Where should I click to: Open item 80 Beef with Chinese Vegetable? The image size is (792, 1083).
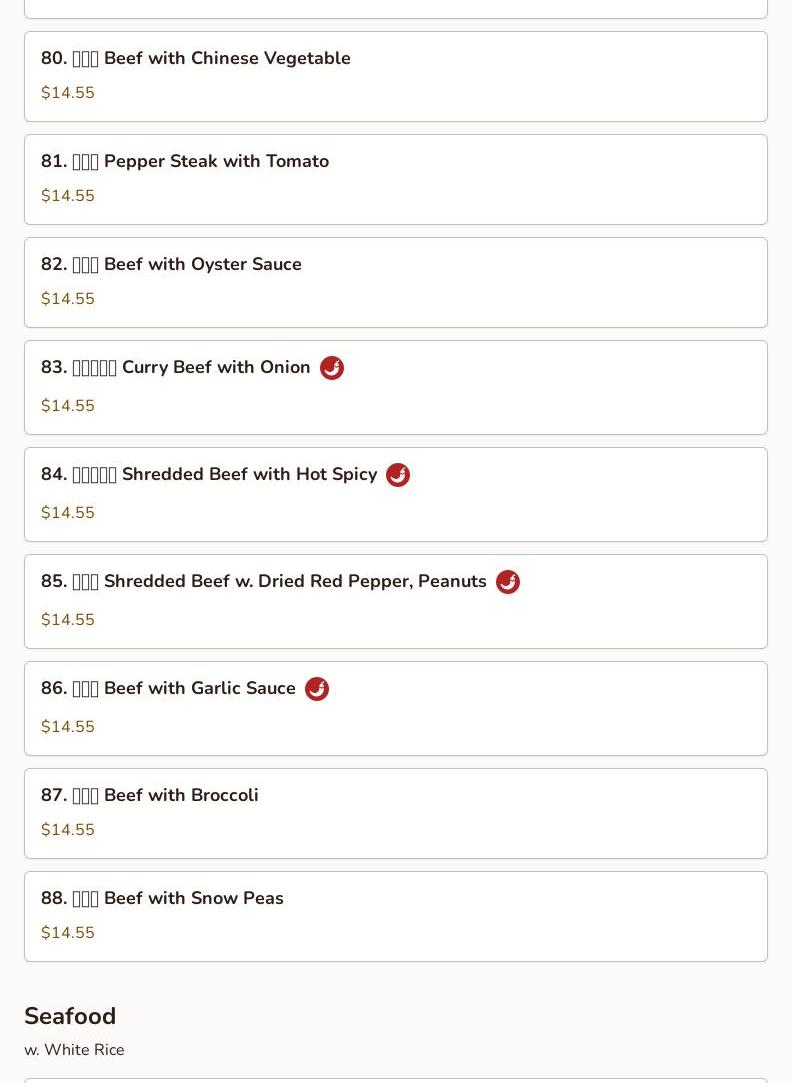tap(396, 77)
